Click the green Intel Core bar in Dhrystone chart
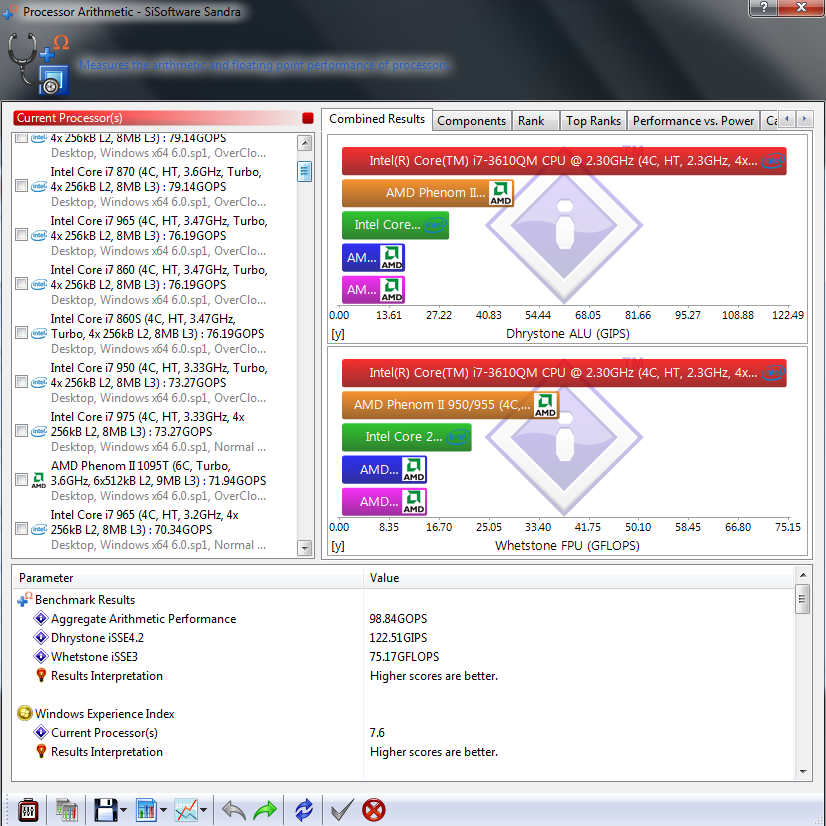The image size is (826, 826). pyautogui.click(x=396, y=225)
